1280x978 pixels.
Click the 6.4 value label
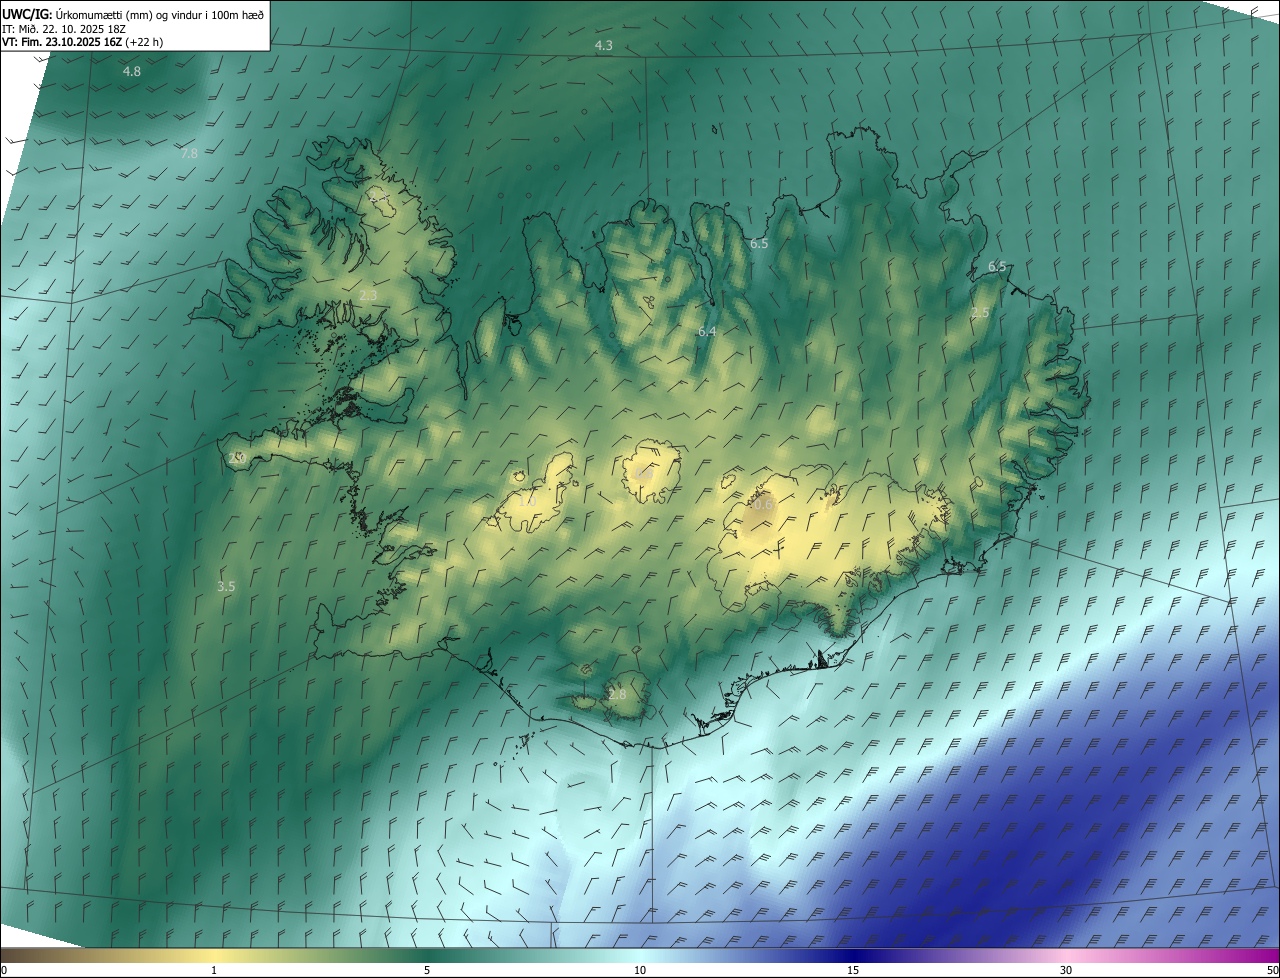click(x=707, y=331)
